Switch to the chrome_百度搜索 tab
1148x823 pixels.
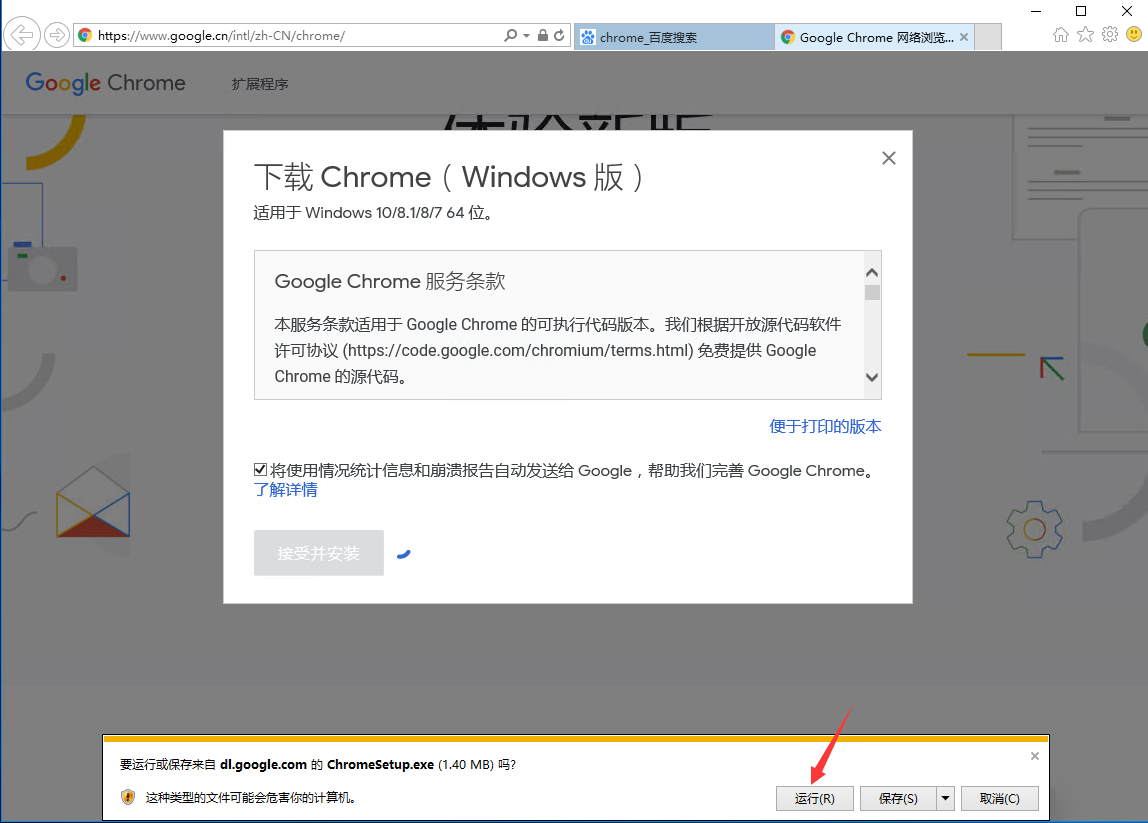click(674, 37)
